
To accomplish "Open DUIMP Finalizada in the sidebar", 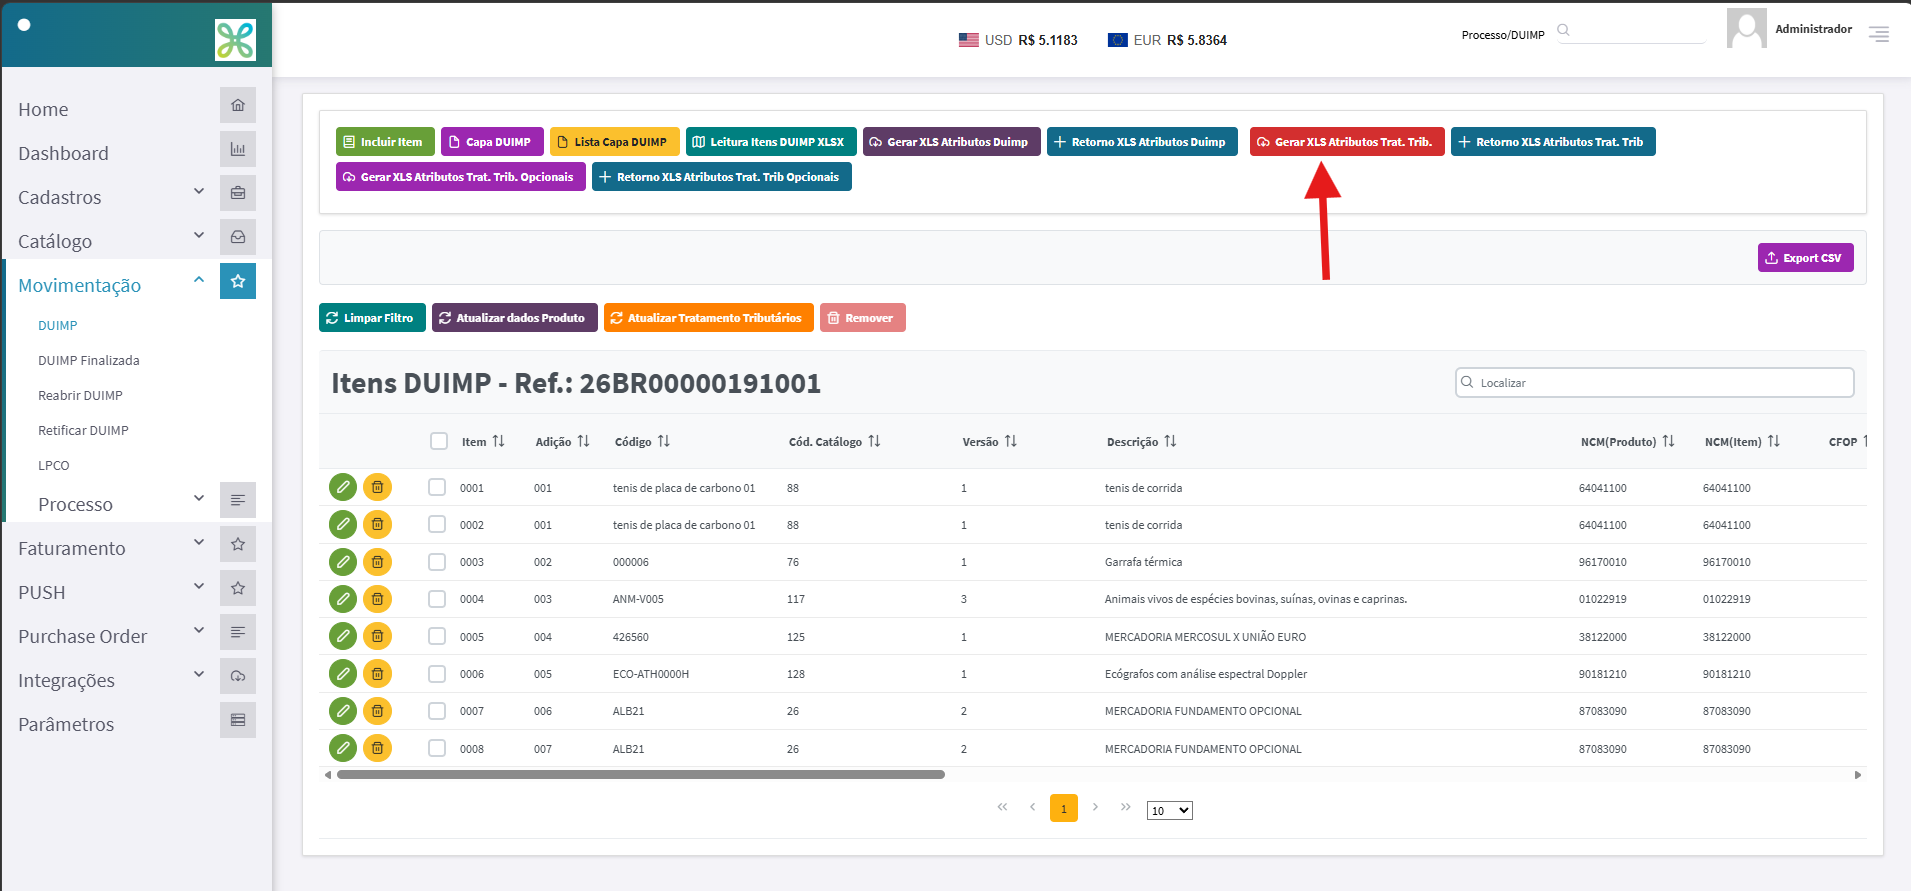I will click(89, 361).
